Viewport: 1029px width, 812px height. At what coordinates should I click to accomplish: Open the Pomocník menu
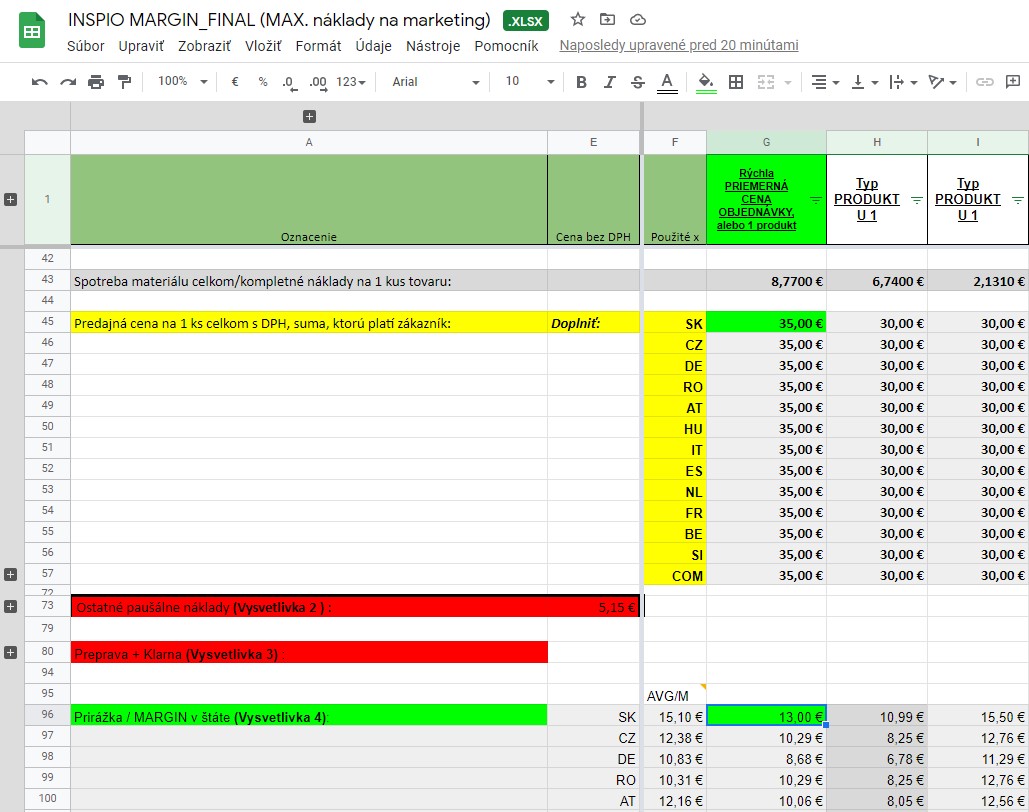(506, 46)
